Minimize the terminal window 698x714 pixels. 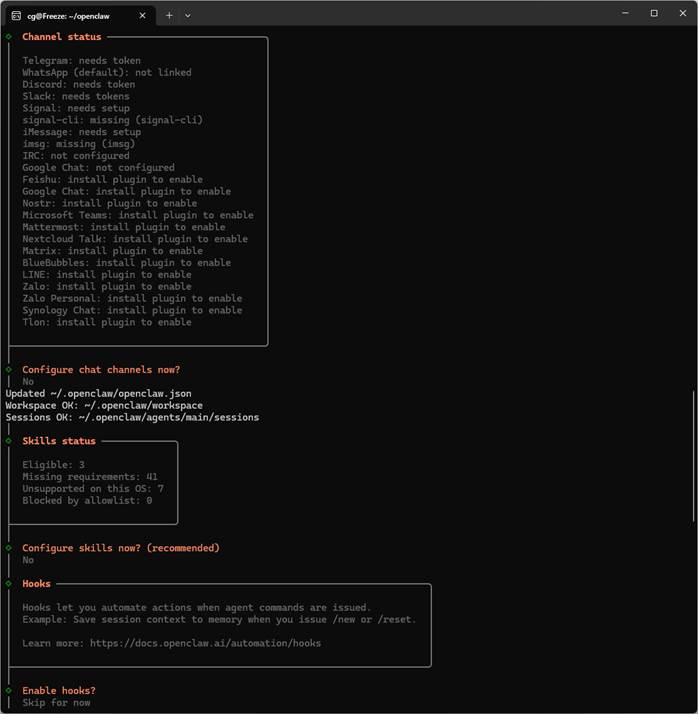(625, 14)
